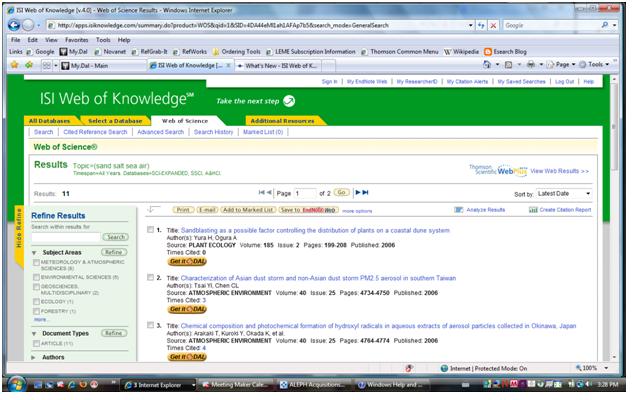This screenshot has height=400, width=640.
Task: Click the more link under Subject Areas
Action: point(40,320)
